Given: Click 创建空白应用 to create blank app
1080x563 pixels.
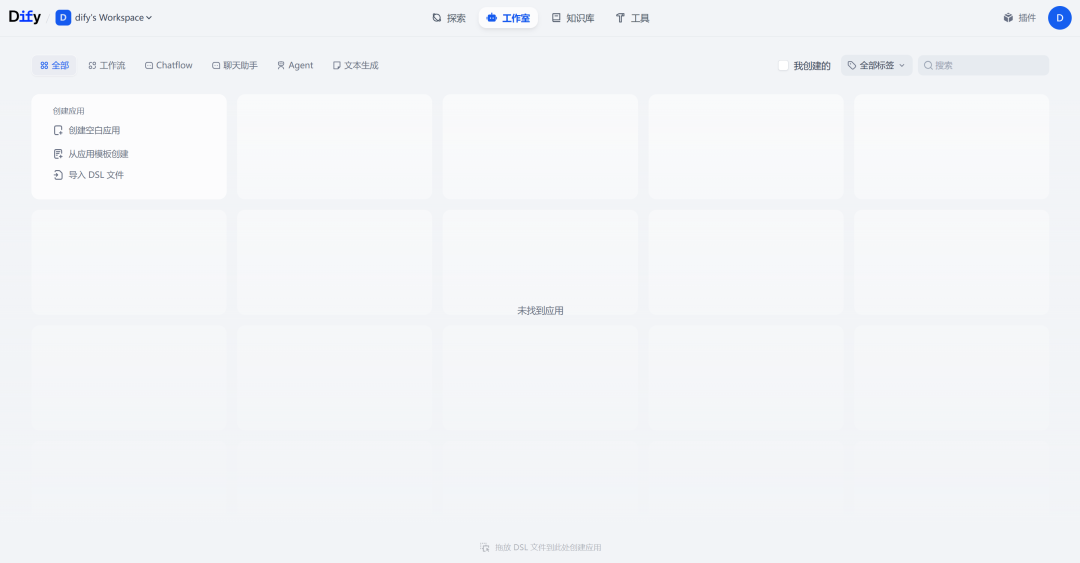Looking at the screenshot, I should tap(87, 130).
